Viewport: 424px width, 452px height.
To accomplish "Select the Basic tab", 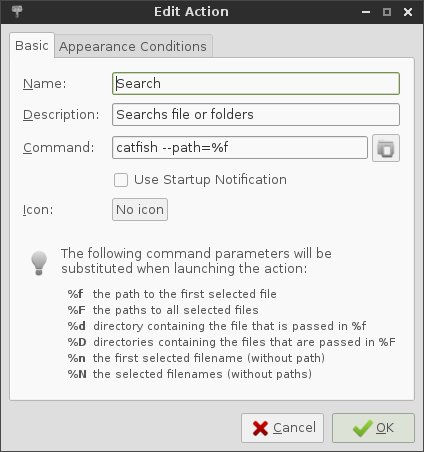I will (32, 45).
